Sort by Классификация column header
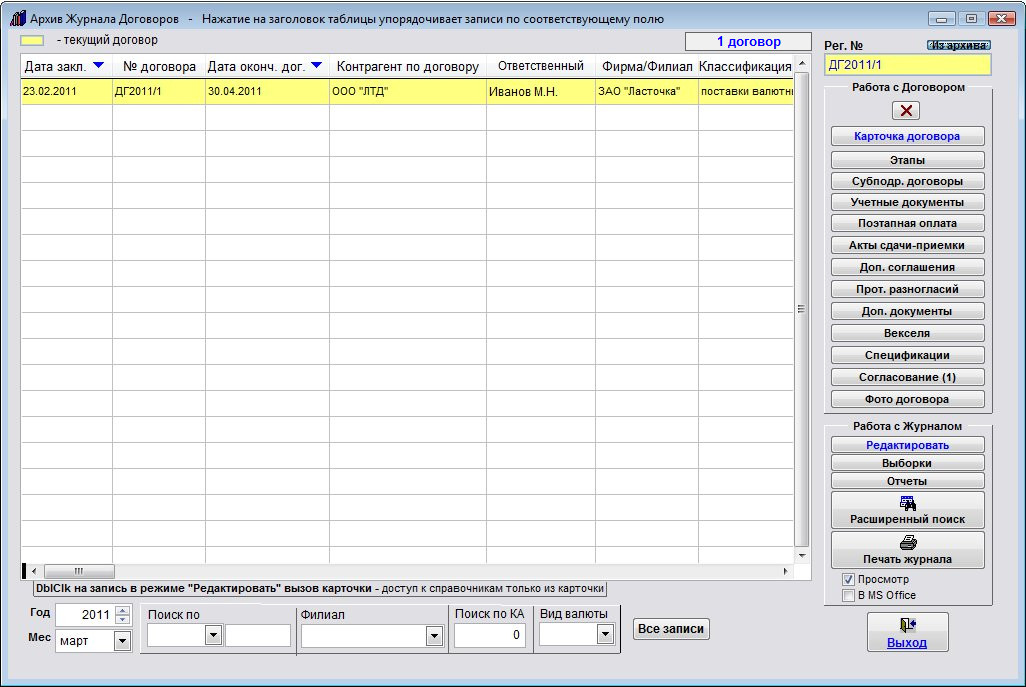Viewport: 1026px width, 687px height. click(x=745, y=66)
